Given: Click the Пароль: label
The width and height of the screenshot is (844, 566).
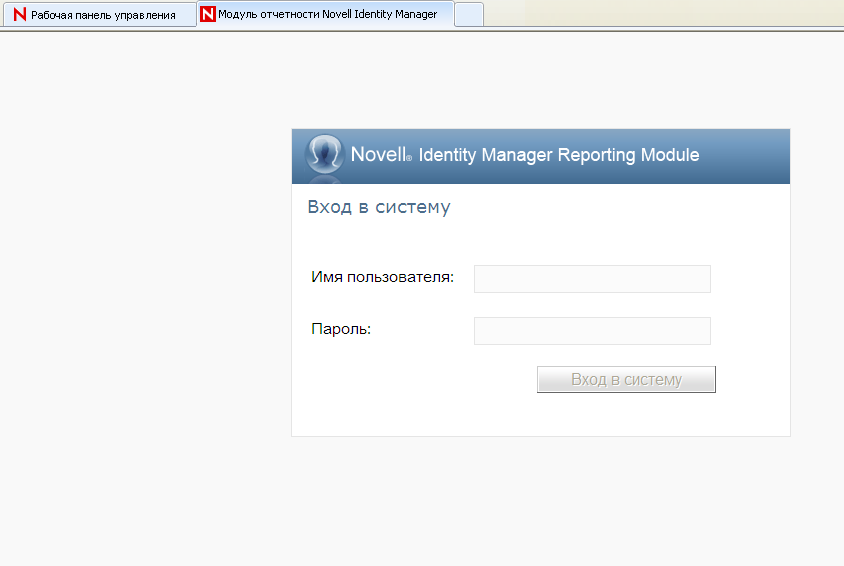Looking at the screenshot, I should tap(341, 329).
